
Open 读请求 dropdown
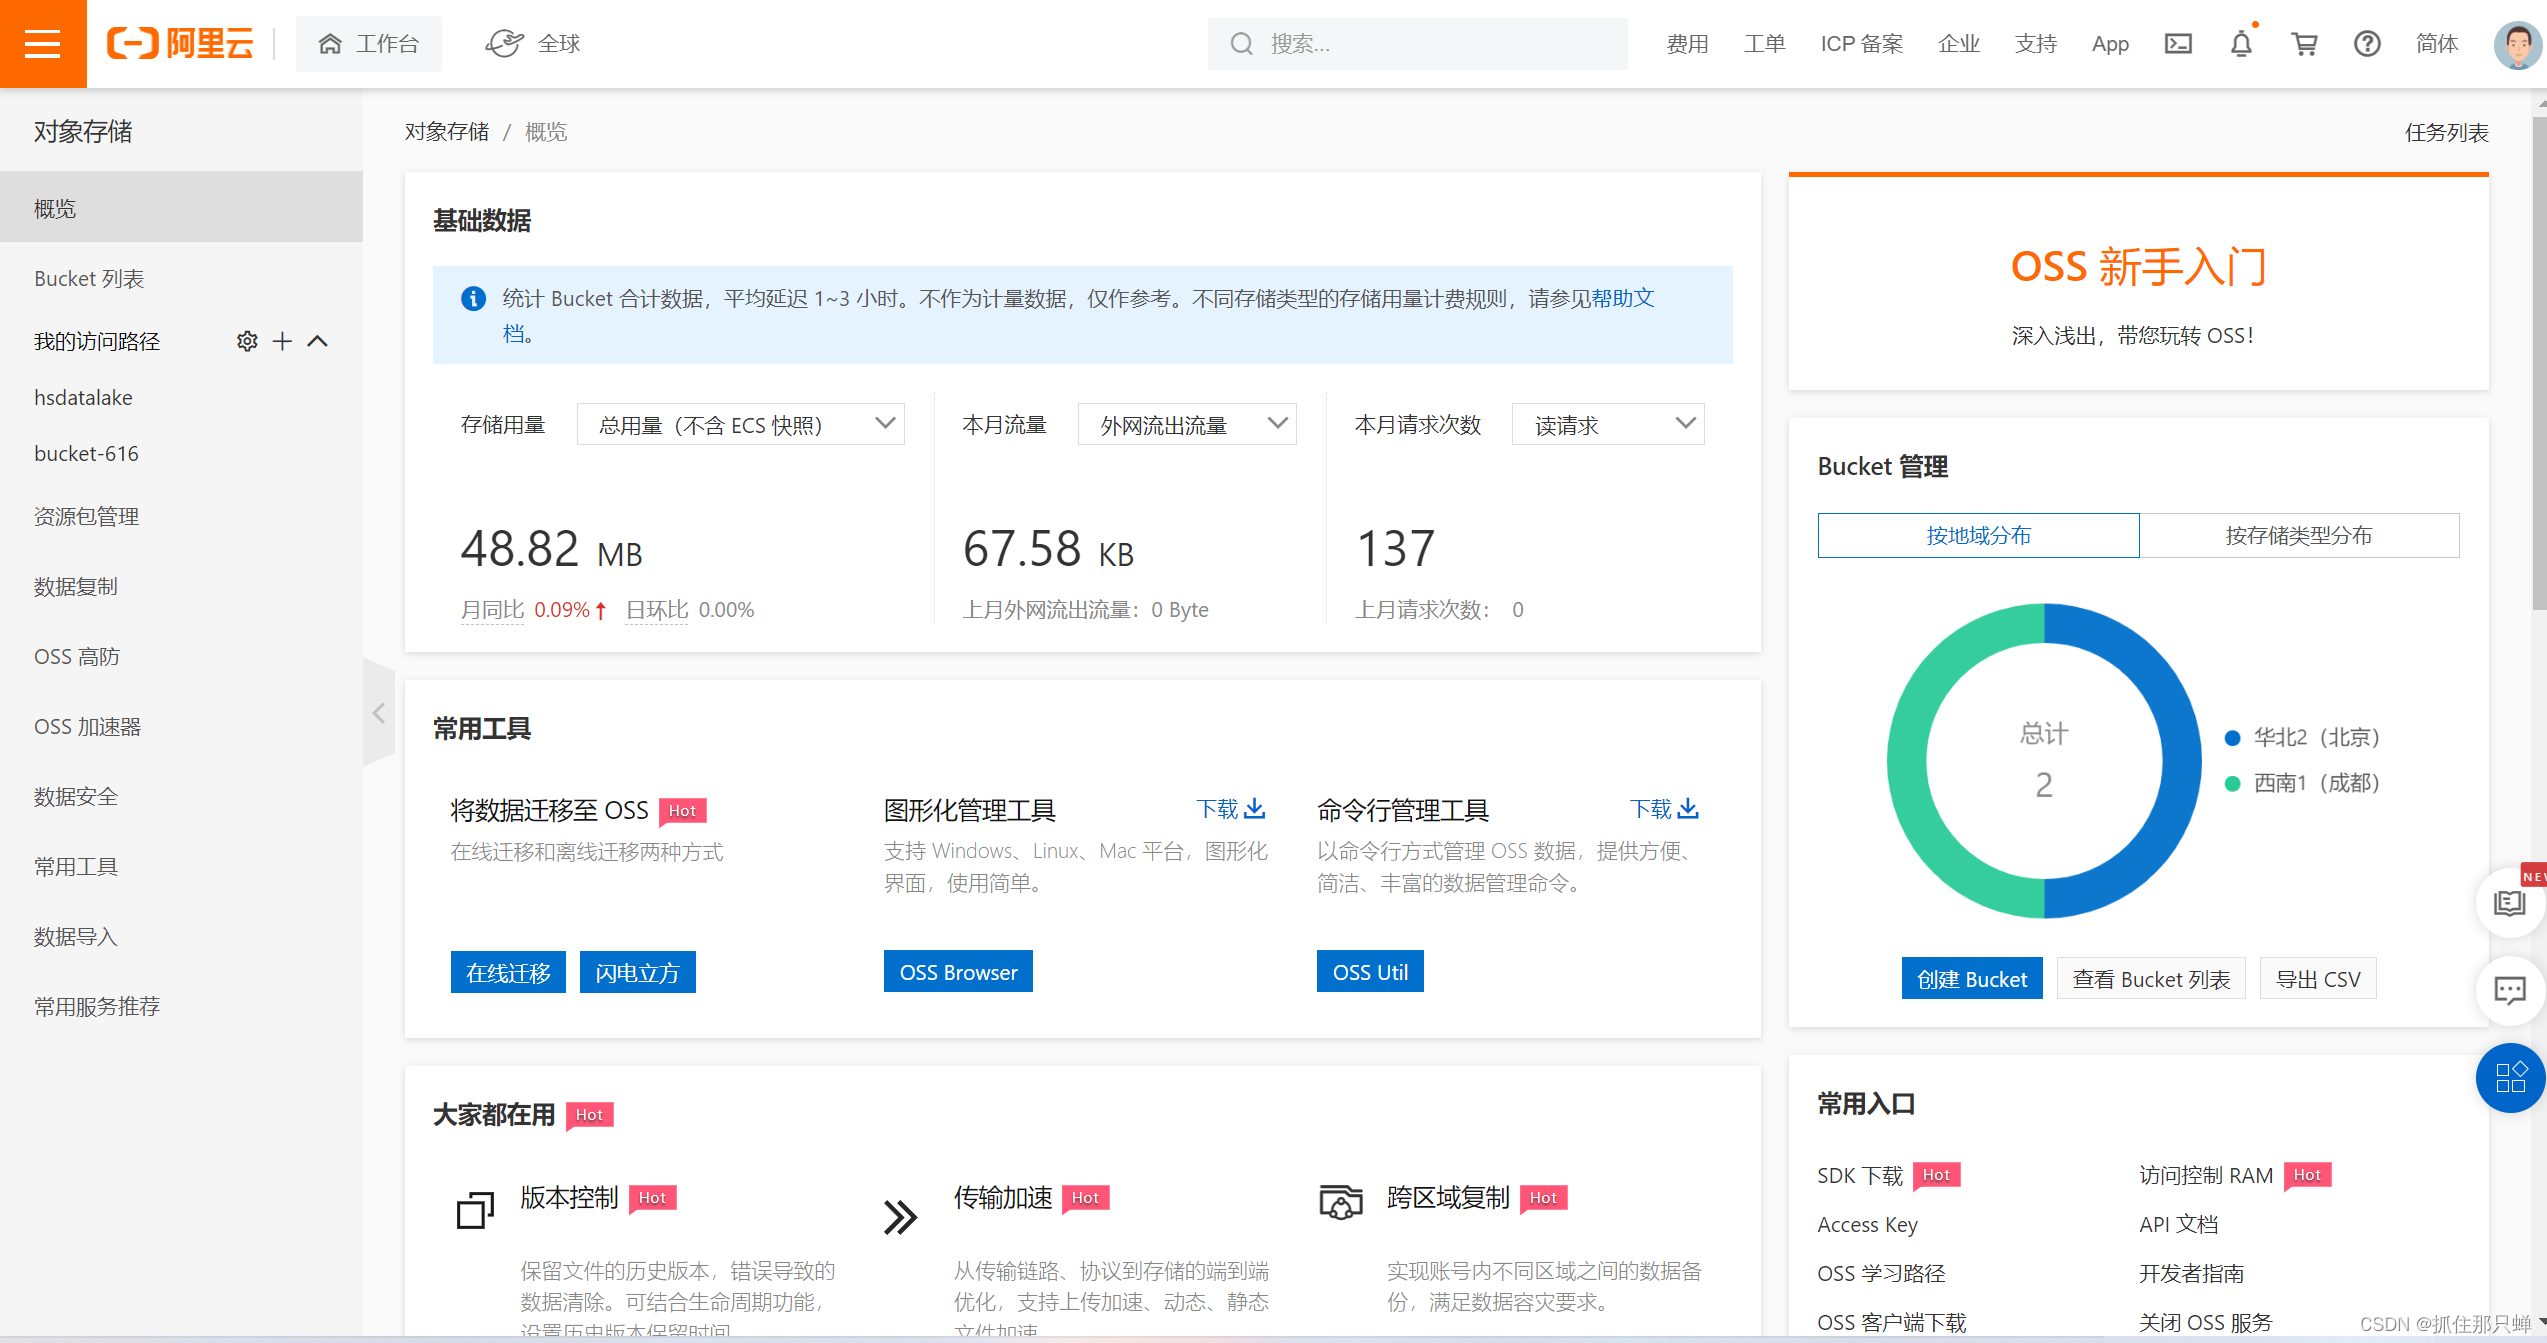point(1608,425)
